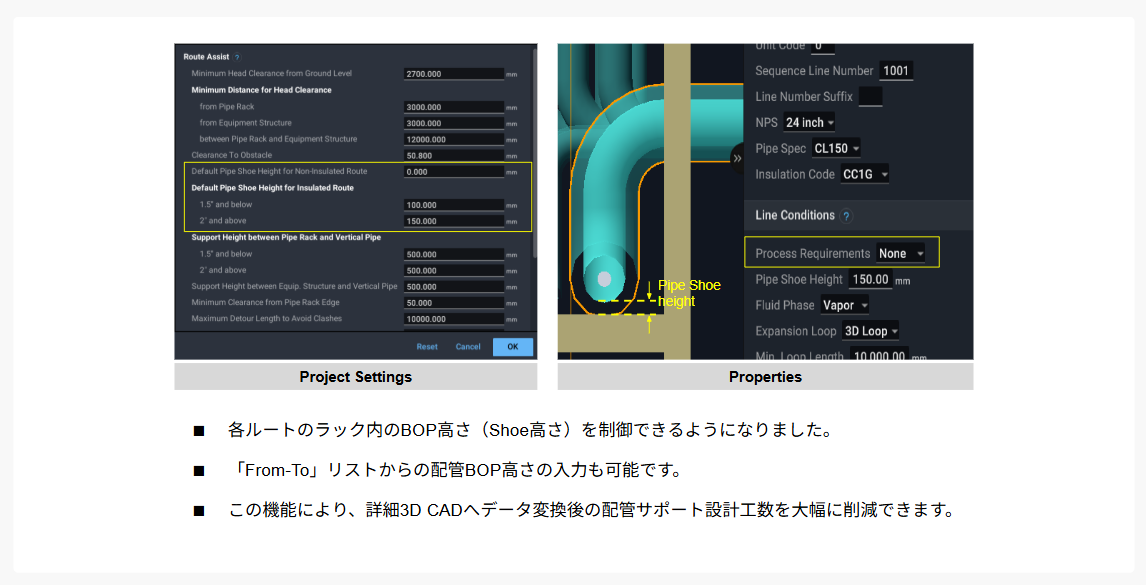This screenshot has width=1146, height=585.
Task: Expand the Insulation Code CC1G dropdown
Action: click(865, 175)
